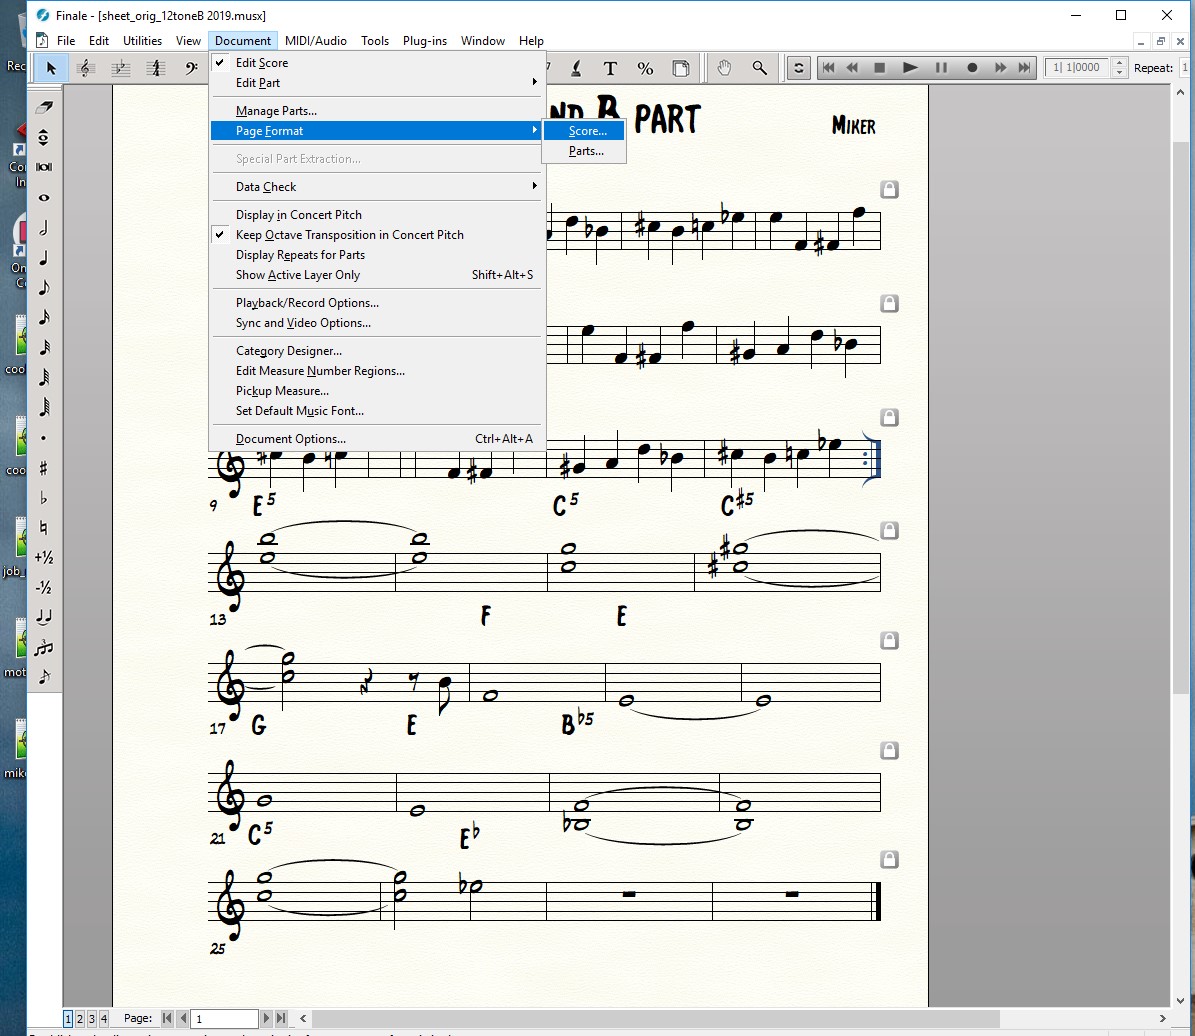
Task: Pick the sharp accidental tool
Action: tap(43, 468)
